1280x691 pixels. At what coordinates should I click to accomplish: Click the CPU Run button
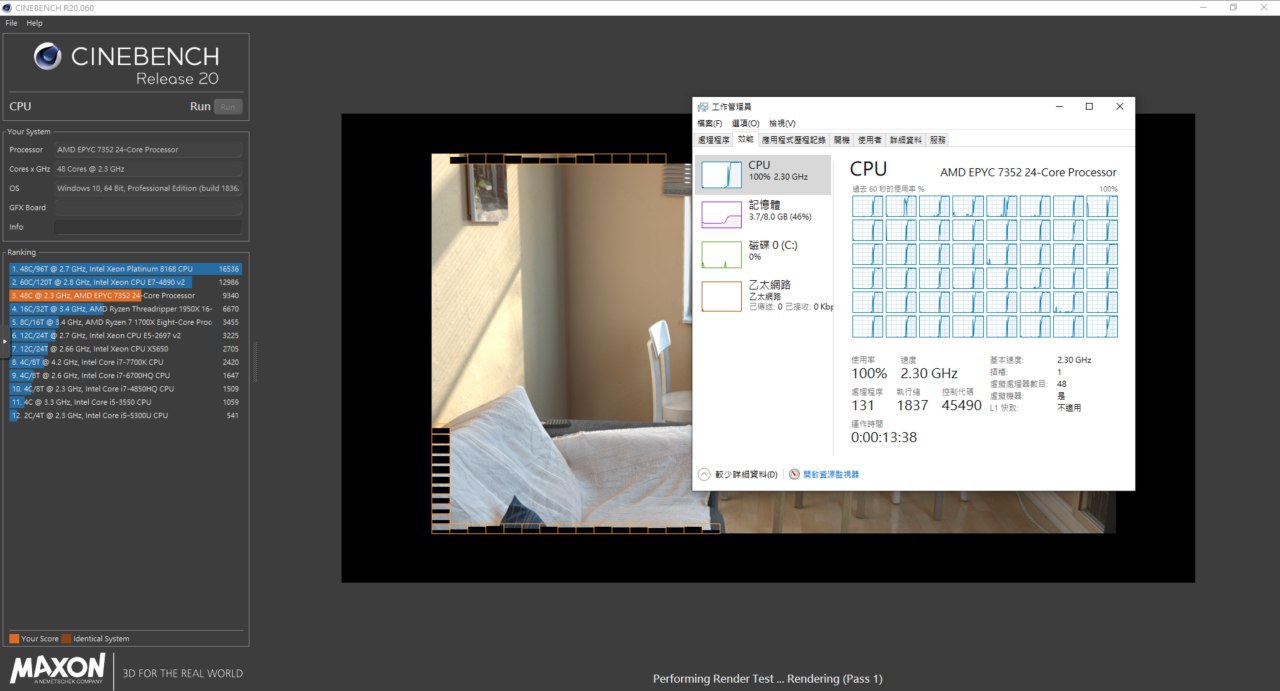pyautogui.click(x=229, y=107)
